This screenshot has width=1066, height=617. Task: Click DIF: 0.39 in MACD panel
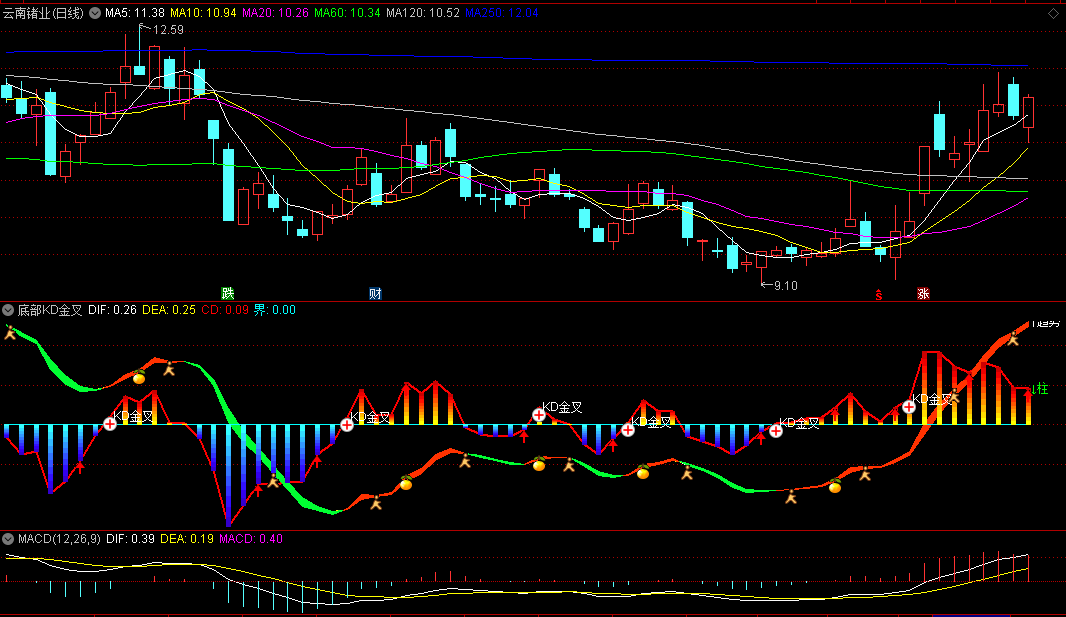131,539
